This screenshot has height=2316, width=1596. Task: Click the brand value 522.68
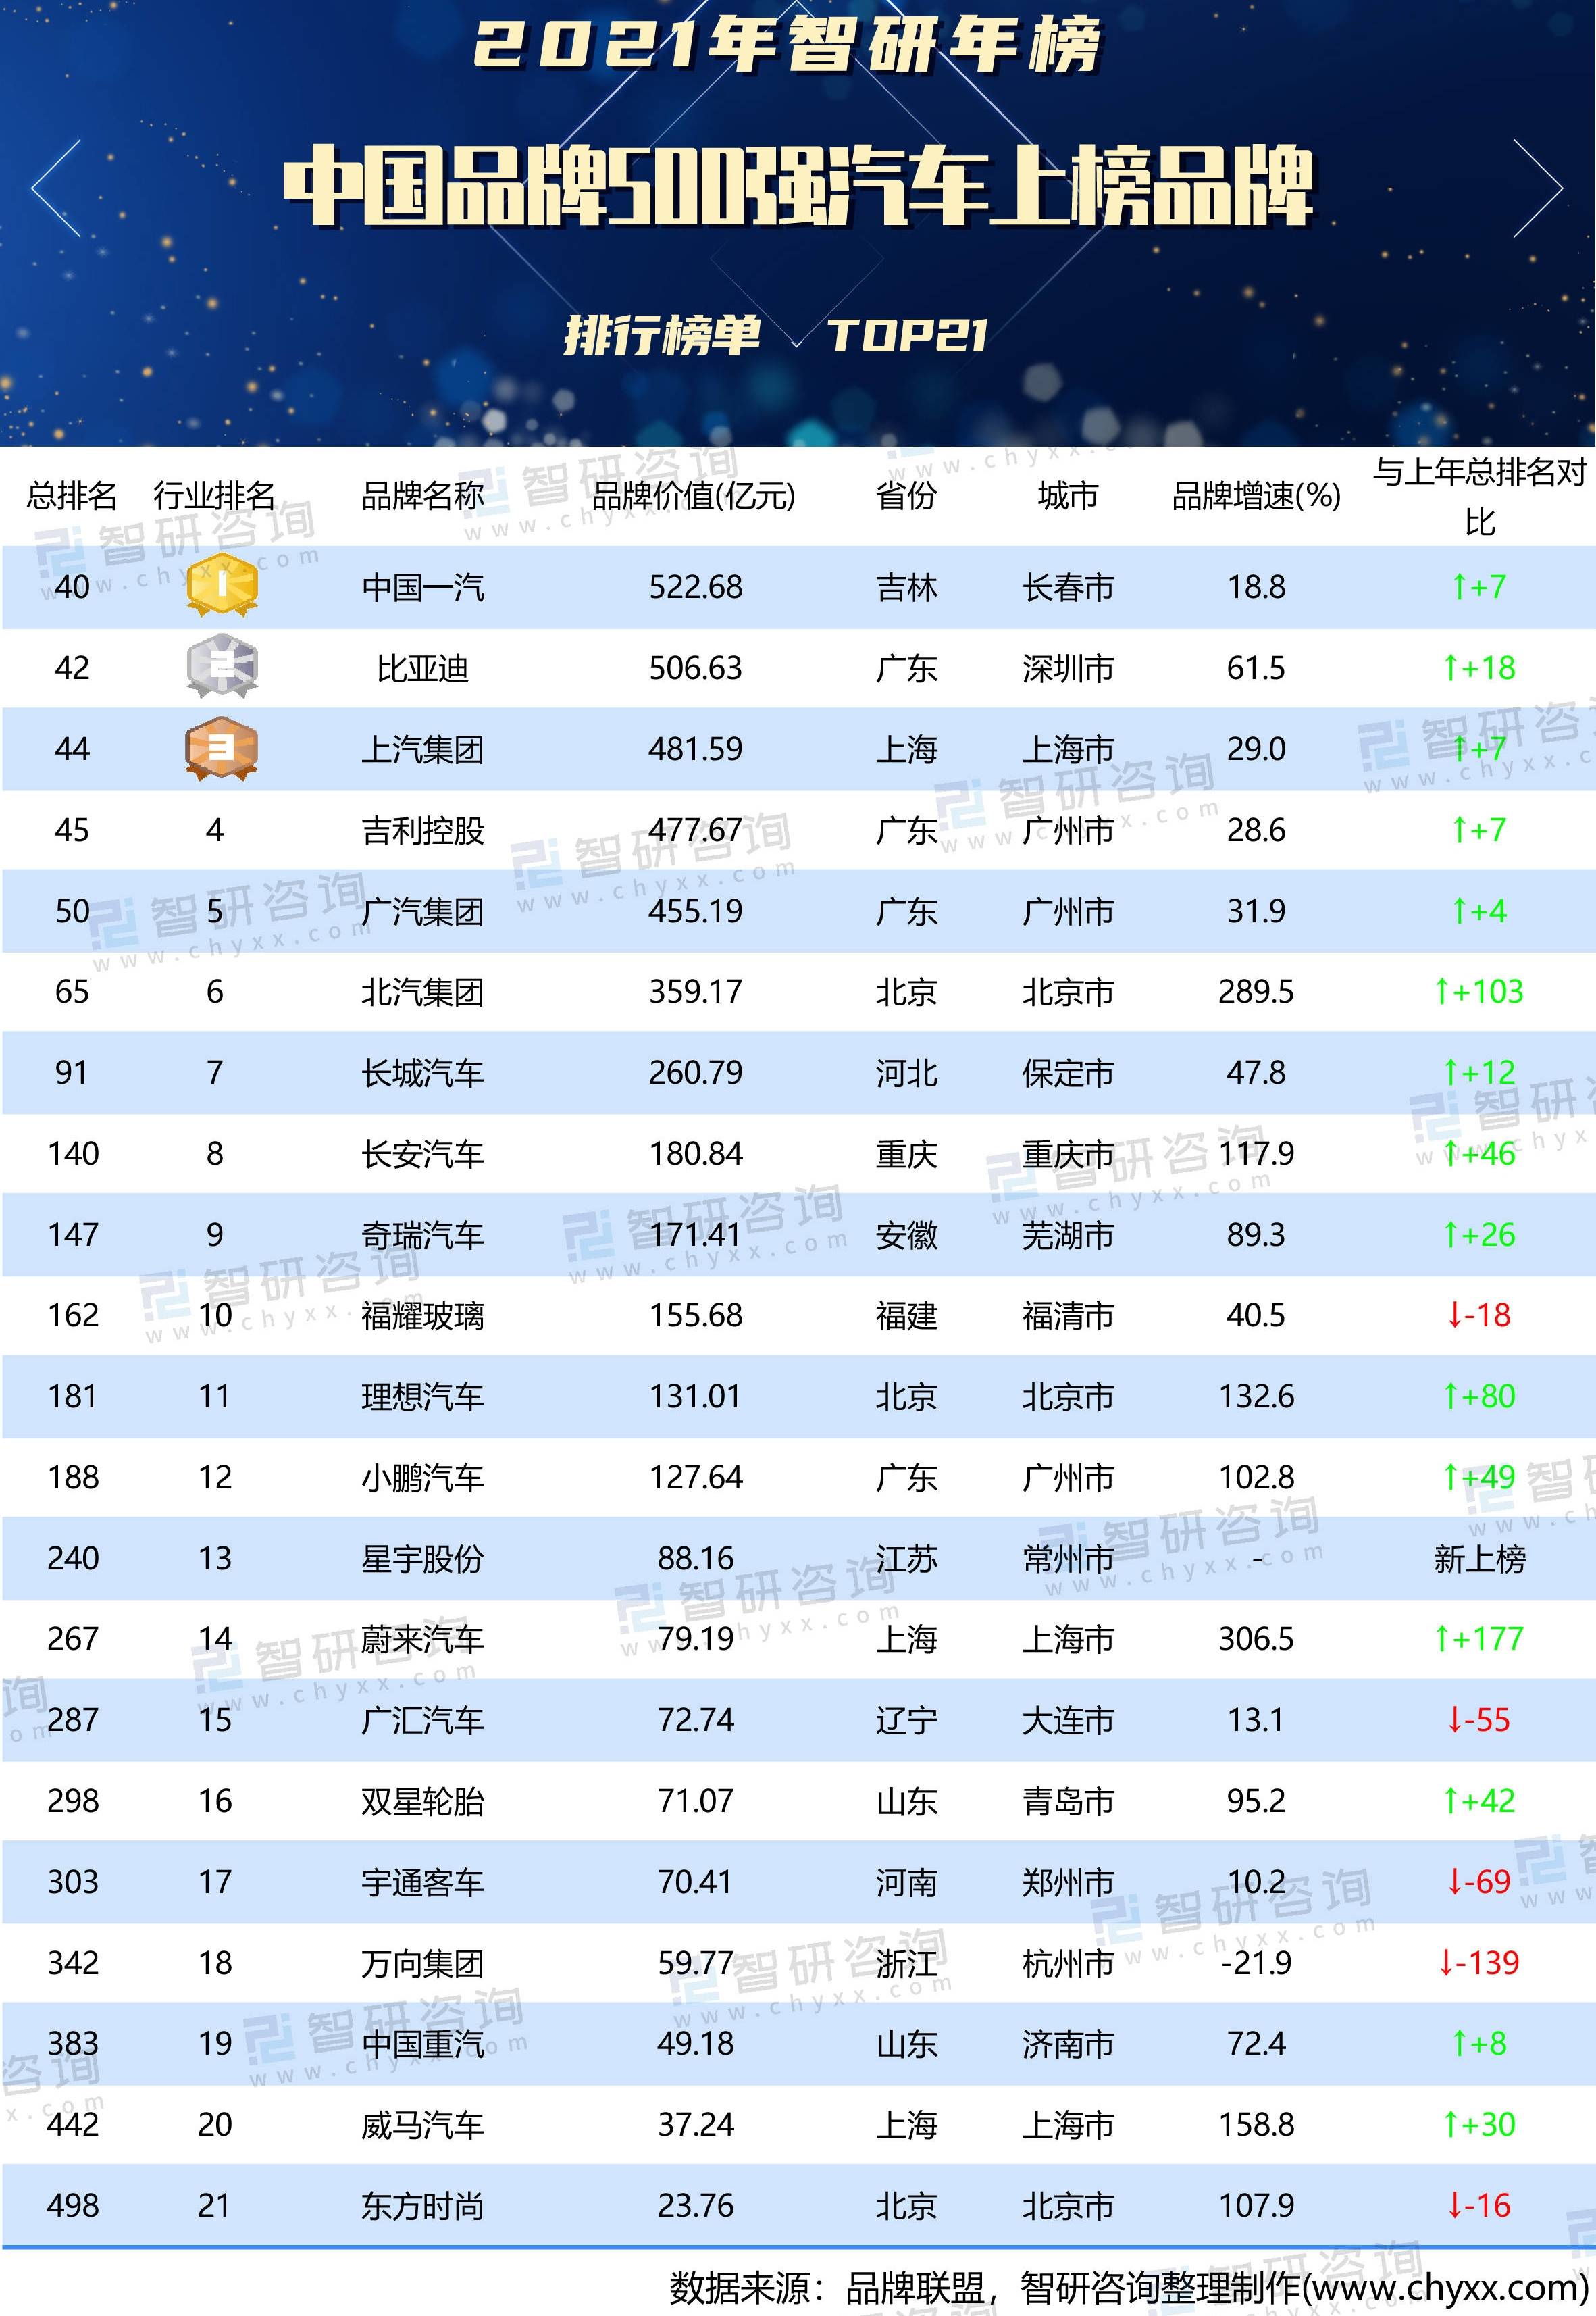(695, 586)
